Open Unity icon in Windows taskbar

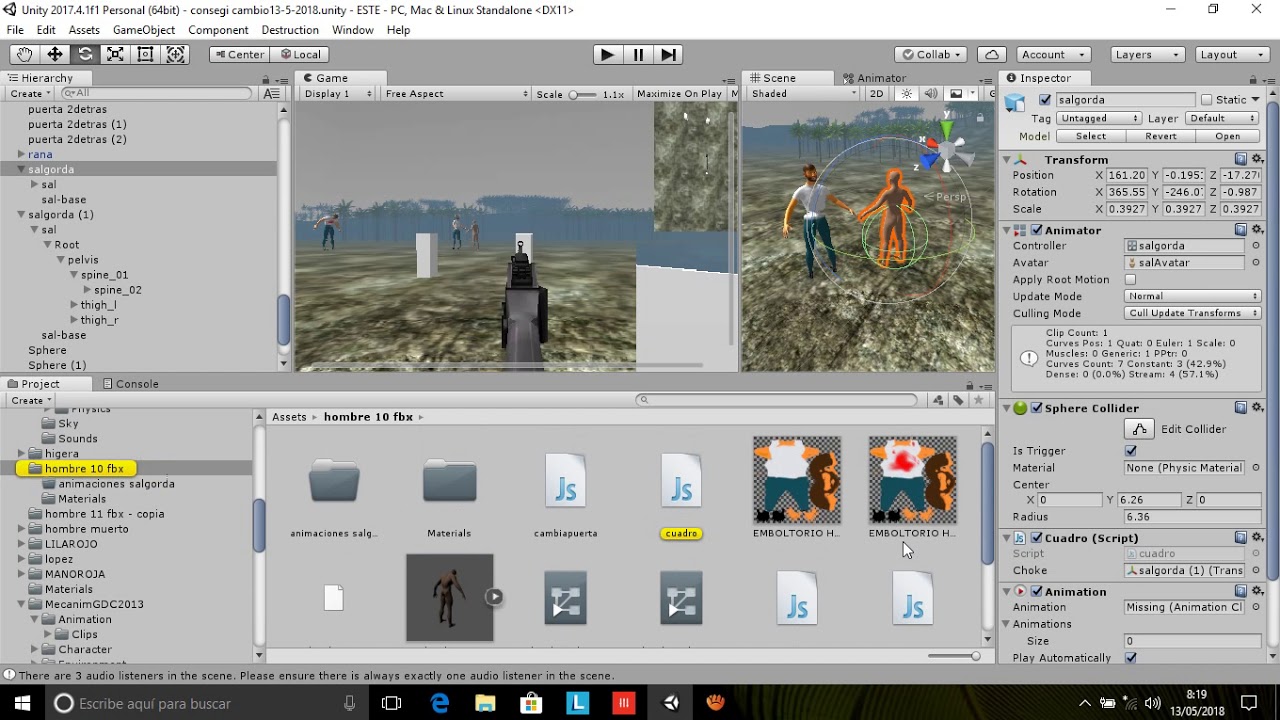(x=671, y=703)
